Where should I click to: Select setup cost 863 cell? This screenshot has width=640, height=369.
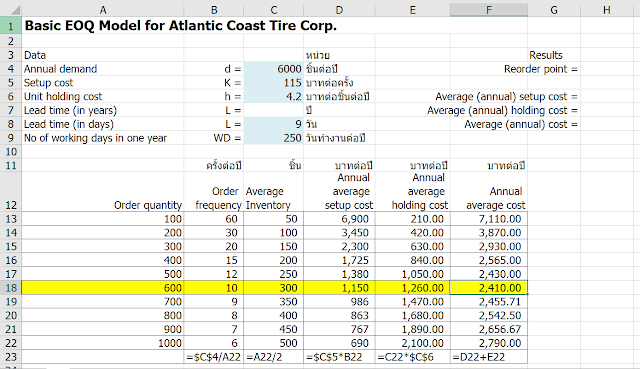339,315
